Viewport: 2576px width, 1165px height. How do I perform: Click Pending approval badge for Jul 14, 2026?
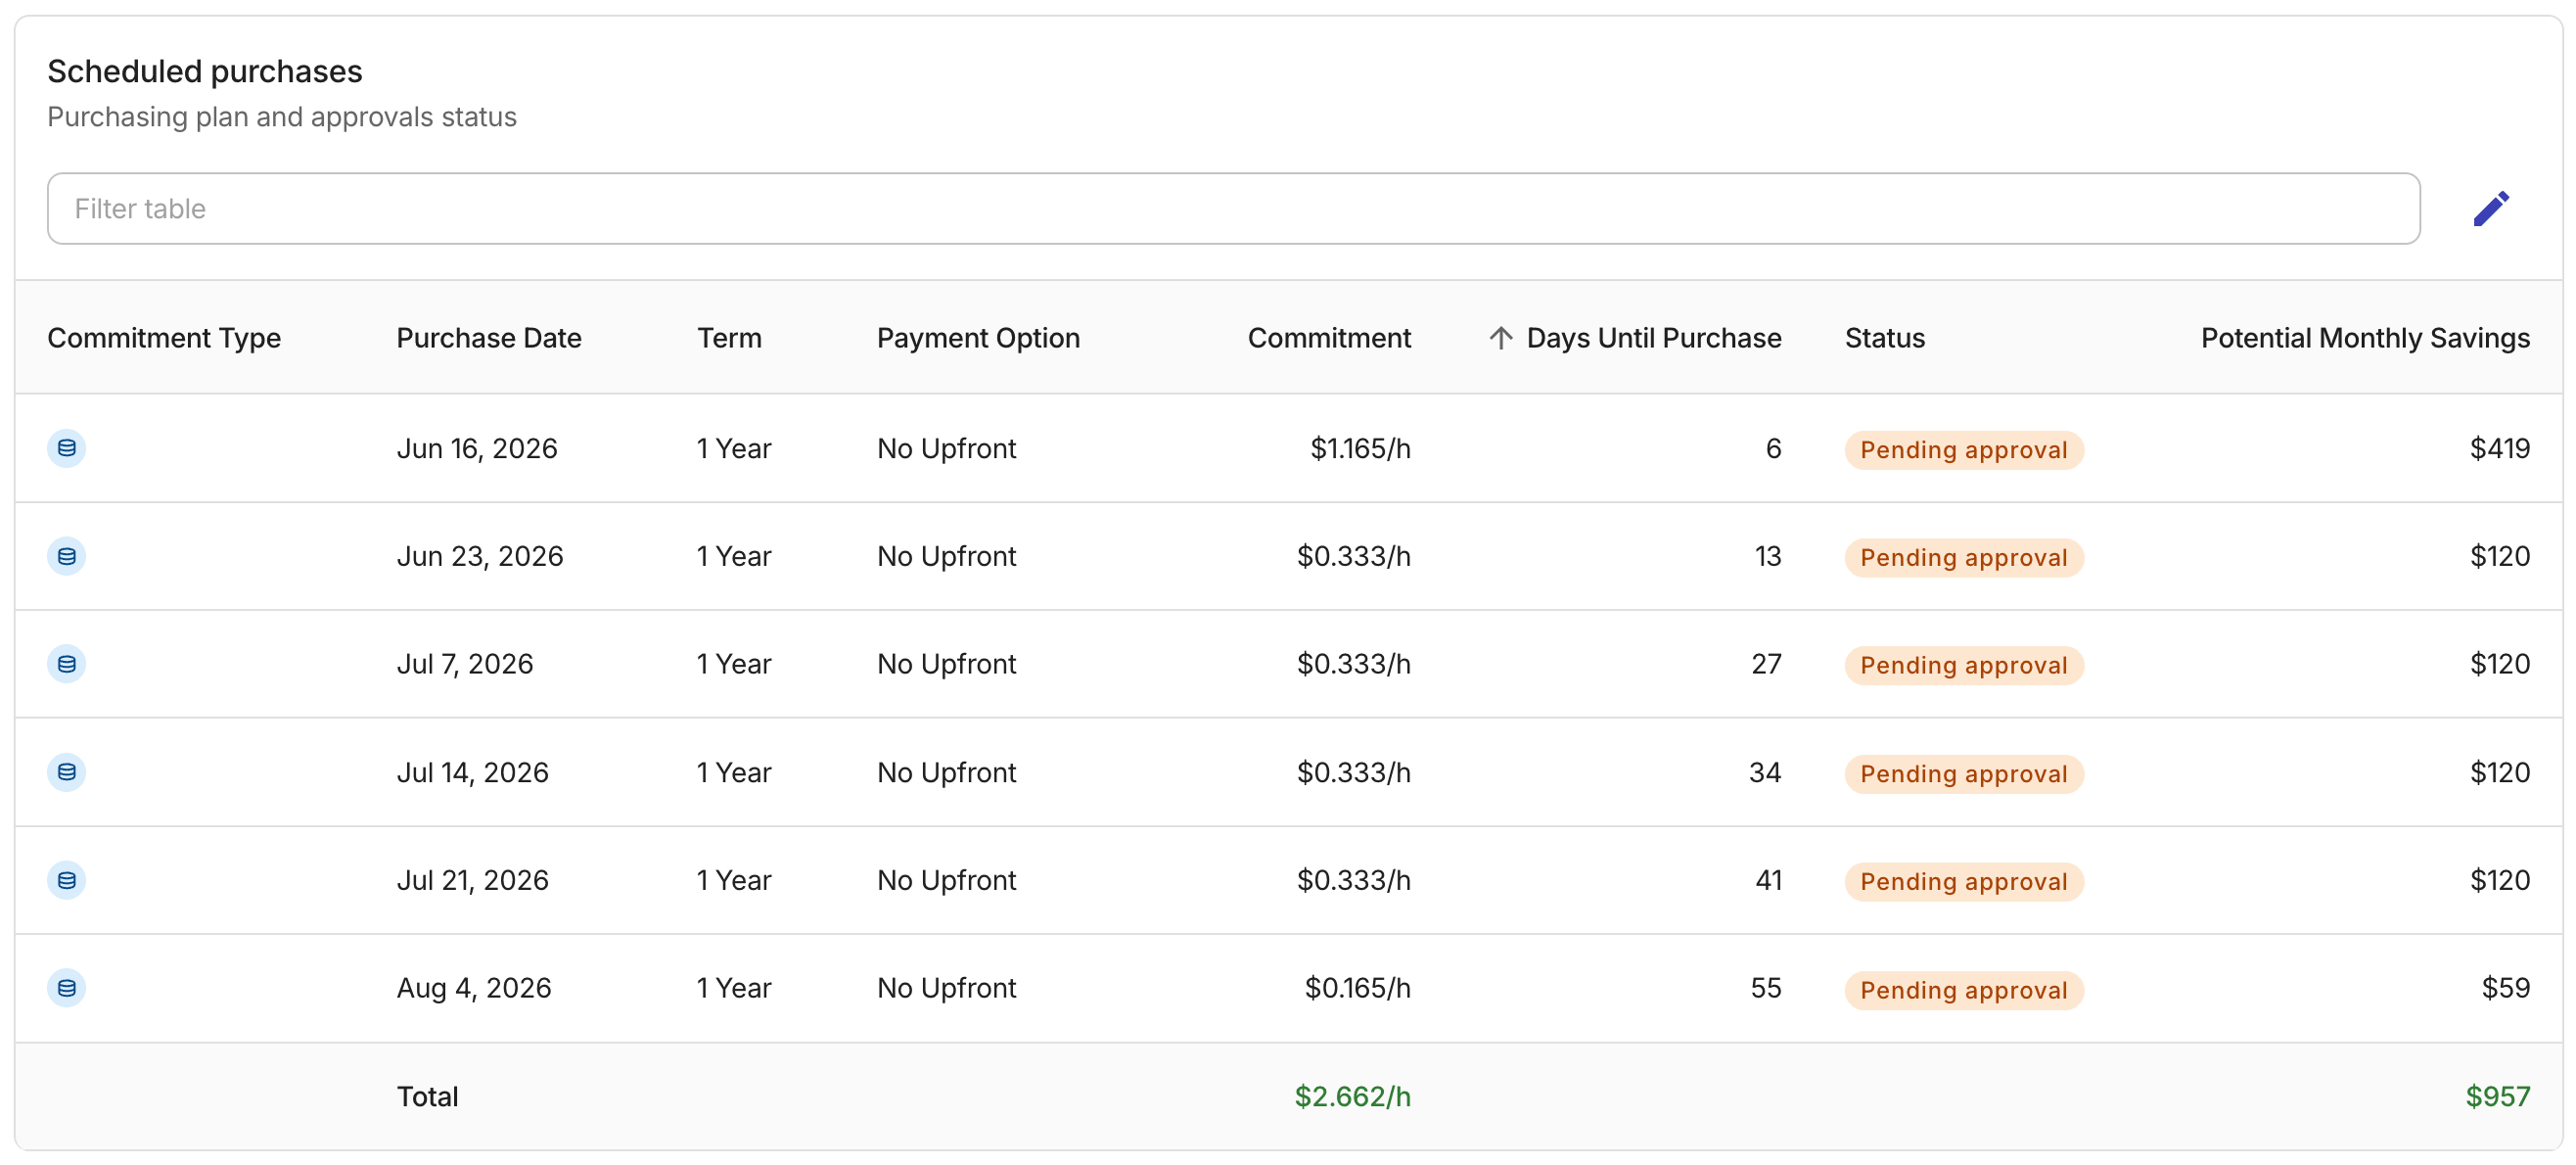(1963, 774)
